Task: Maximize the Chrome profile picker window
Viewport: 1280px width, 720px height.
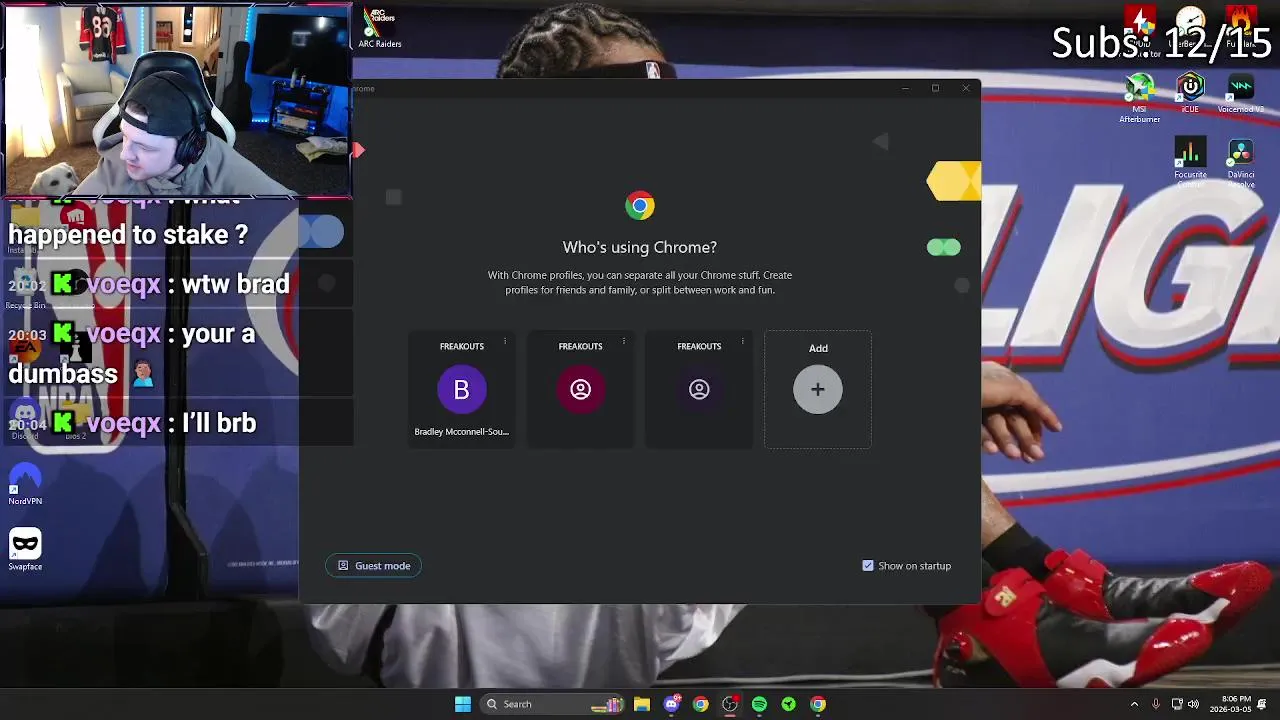Action: [935, 89]
